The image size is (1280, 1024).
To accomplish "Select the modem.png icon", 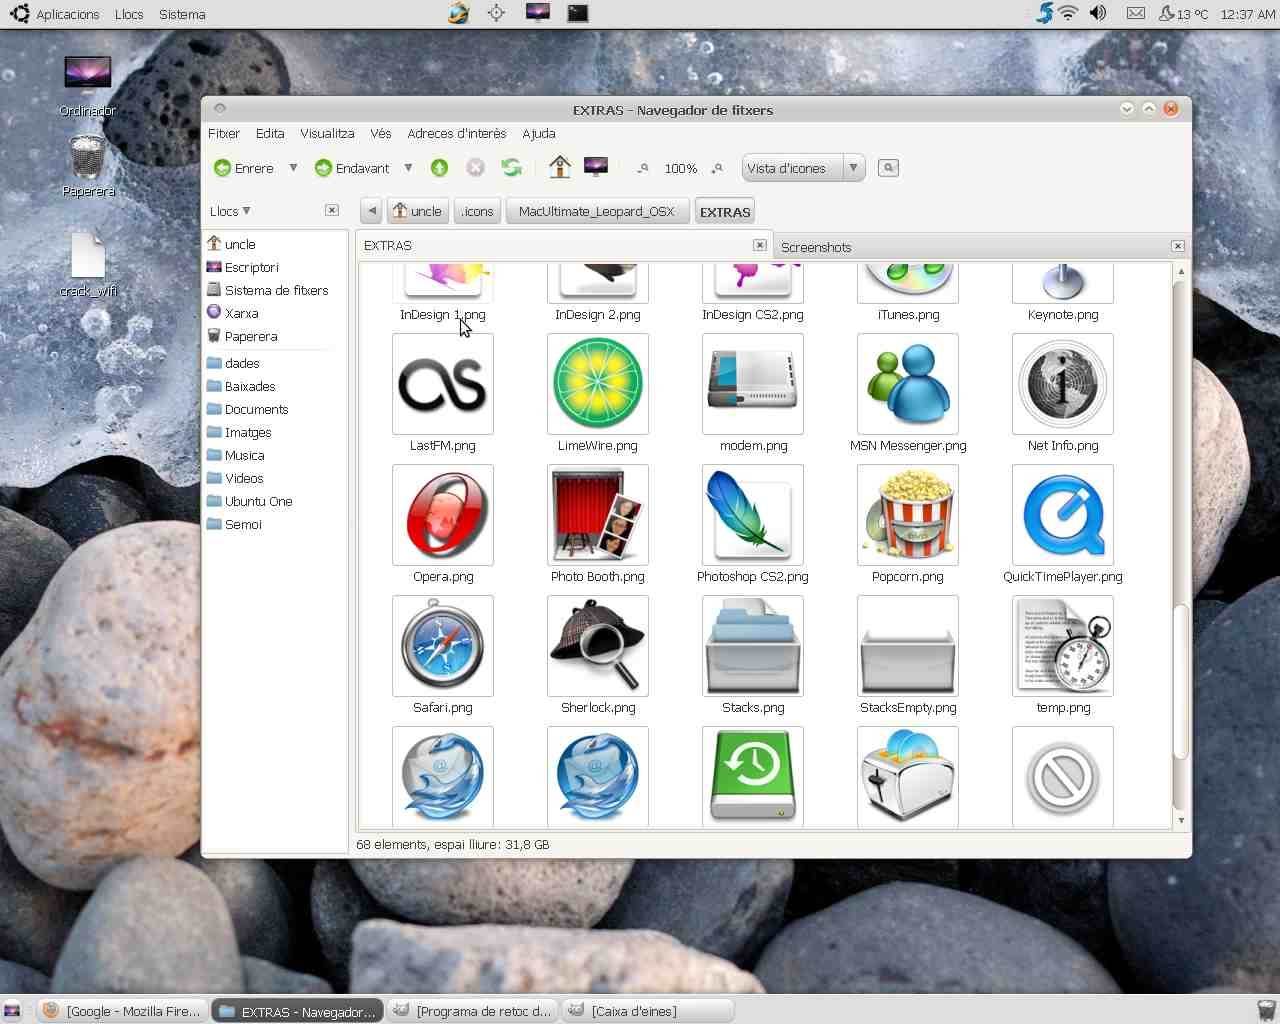I will coord(753,384).
